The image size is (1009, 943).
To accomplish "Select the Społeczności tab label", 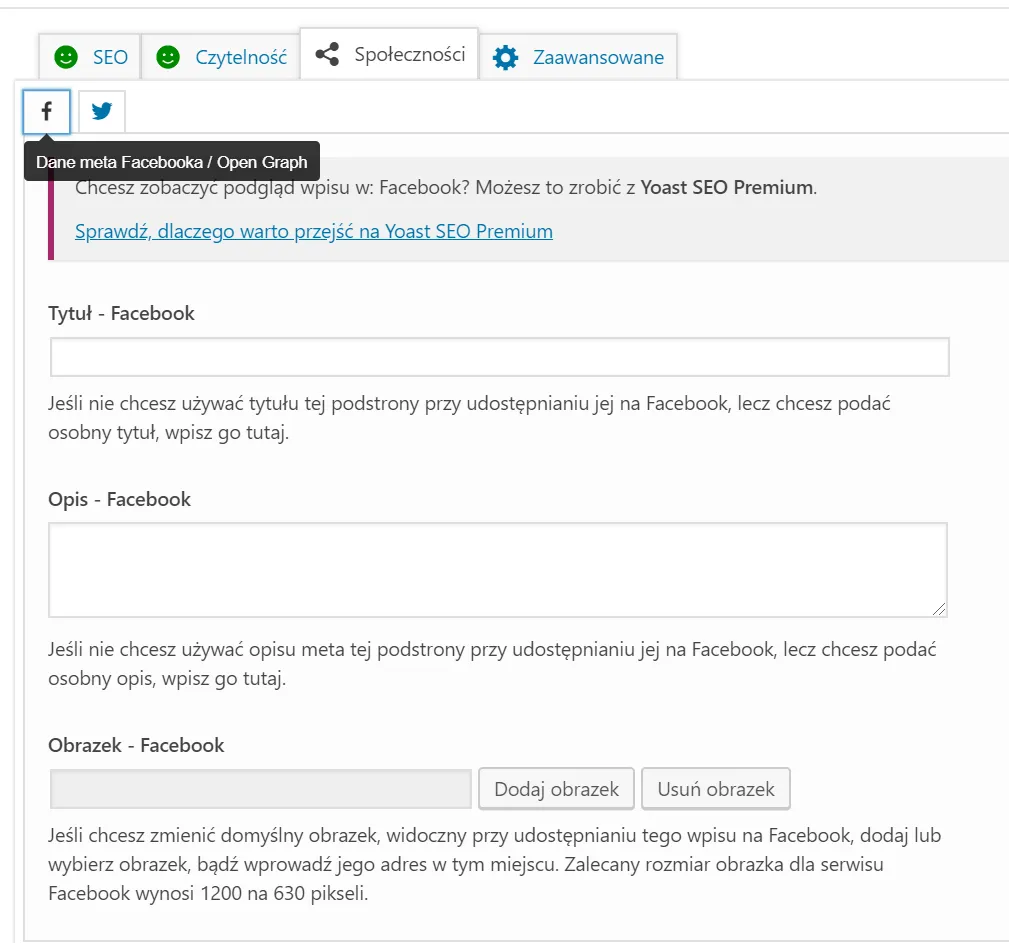I will [410, 55].
